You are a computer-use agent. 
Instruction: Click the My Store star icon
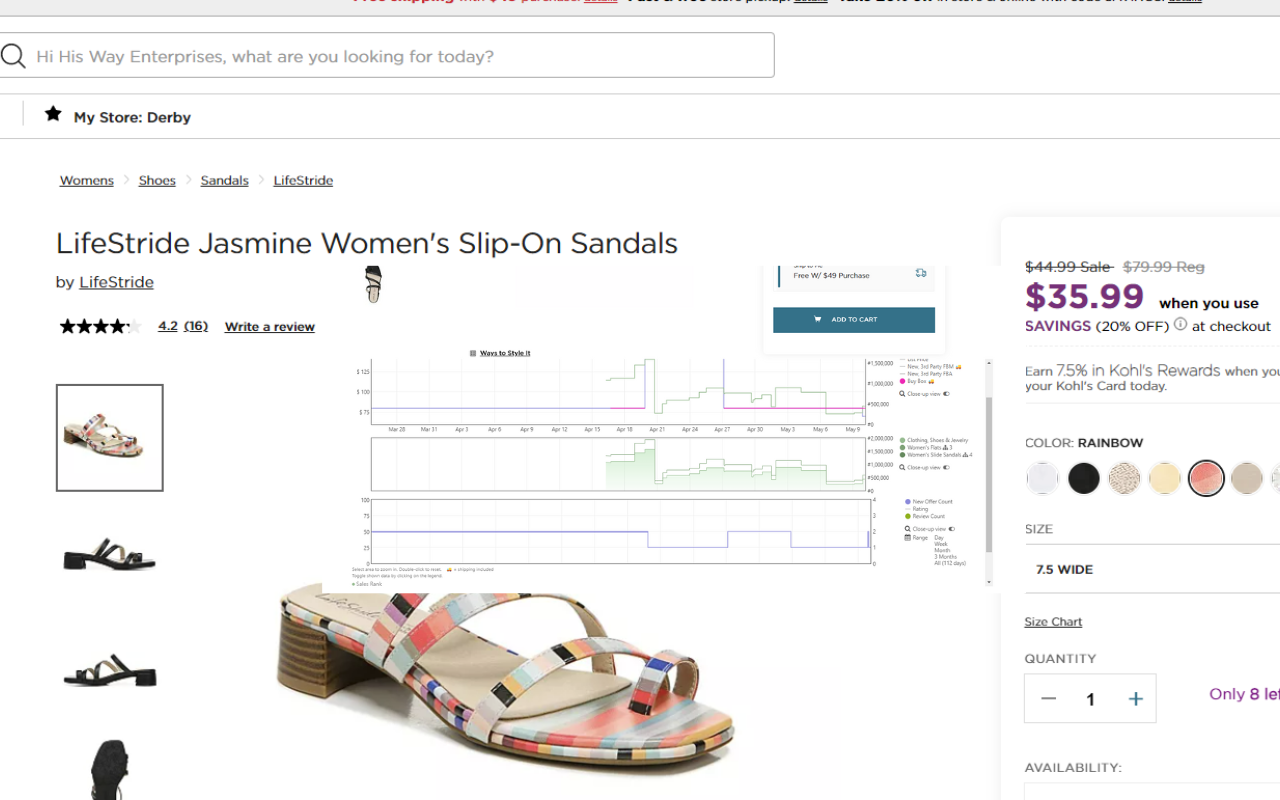point(53,114)
